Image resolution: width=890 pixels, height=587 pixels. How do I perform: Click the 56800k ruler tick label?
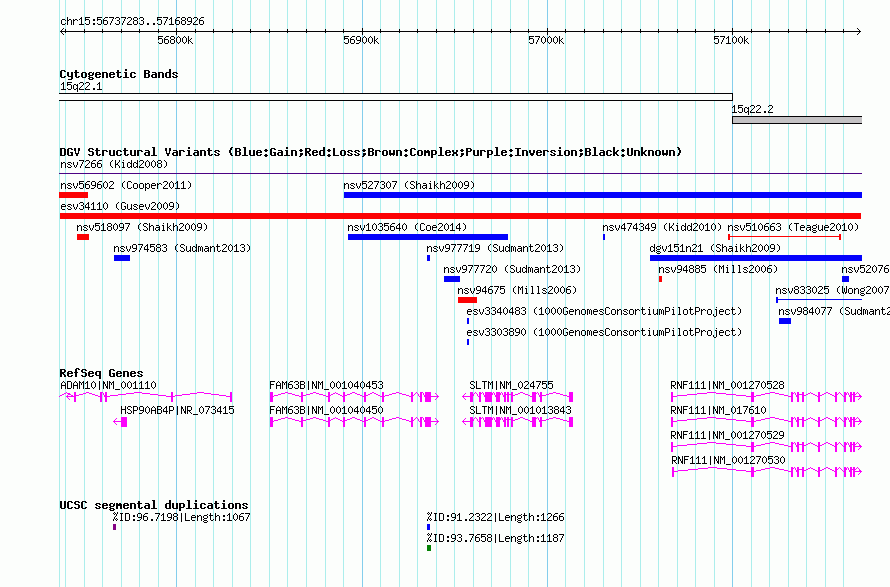pyautogui.click(x=175, y=40)
